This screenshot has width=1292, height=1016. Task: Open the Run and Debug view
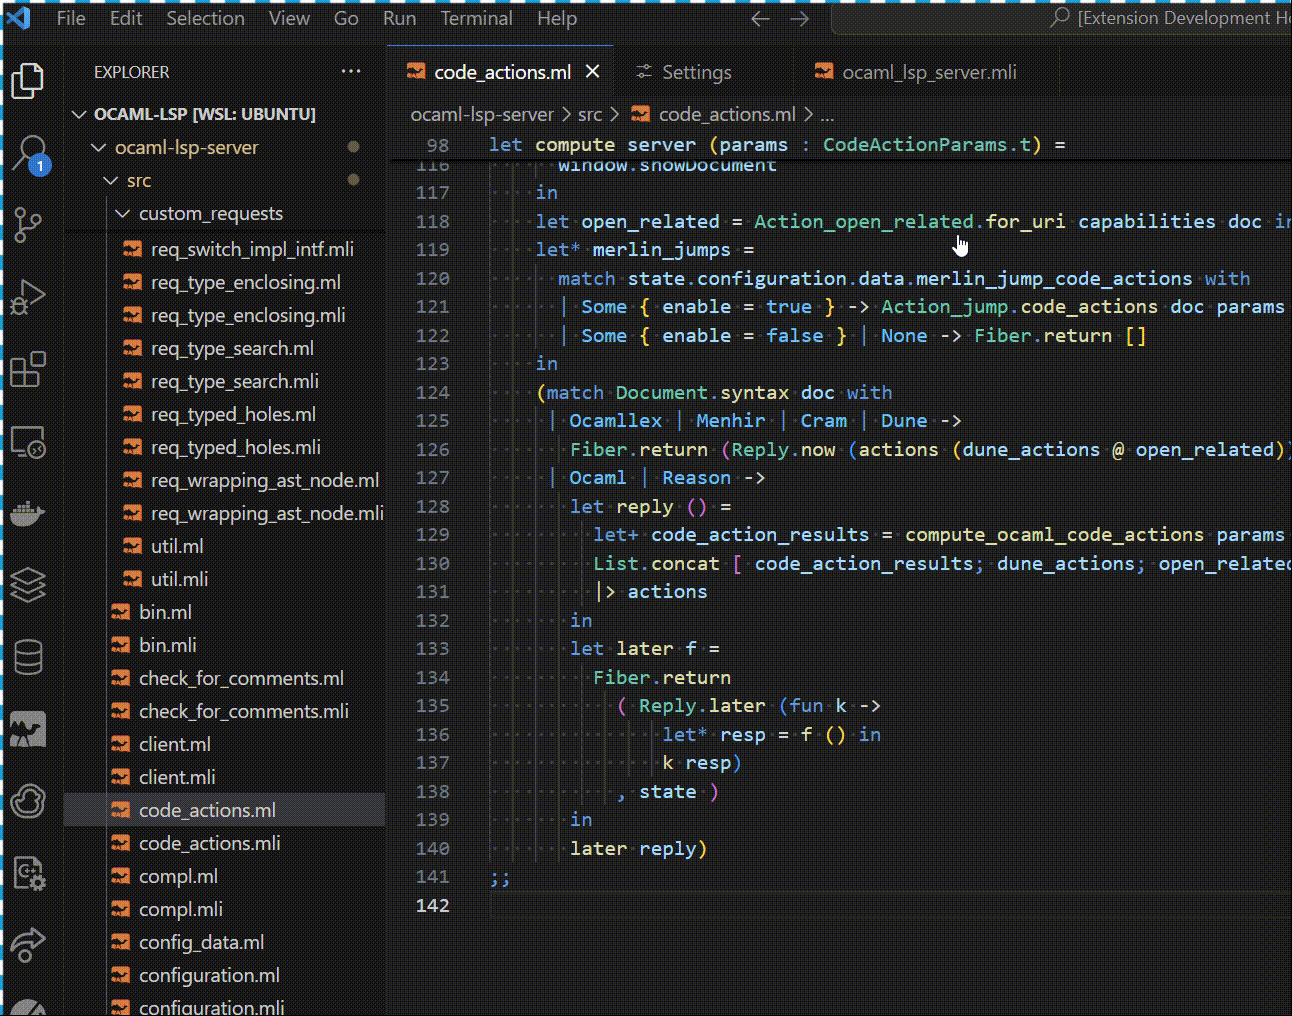tap(28, 296)
